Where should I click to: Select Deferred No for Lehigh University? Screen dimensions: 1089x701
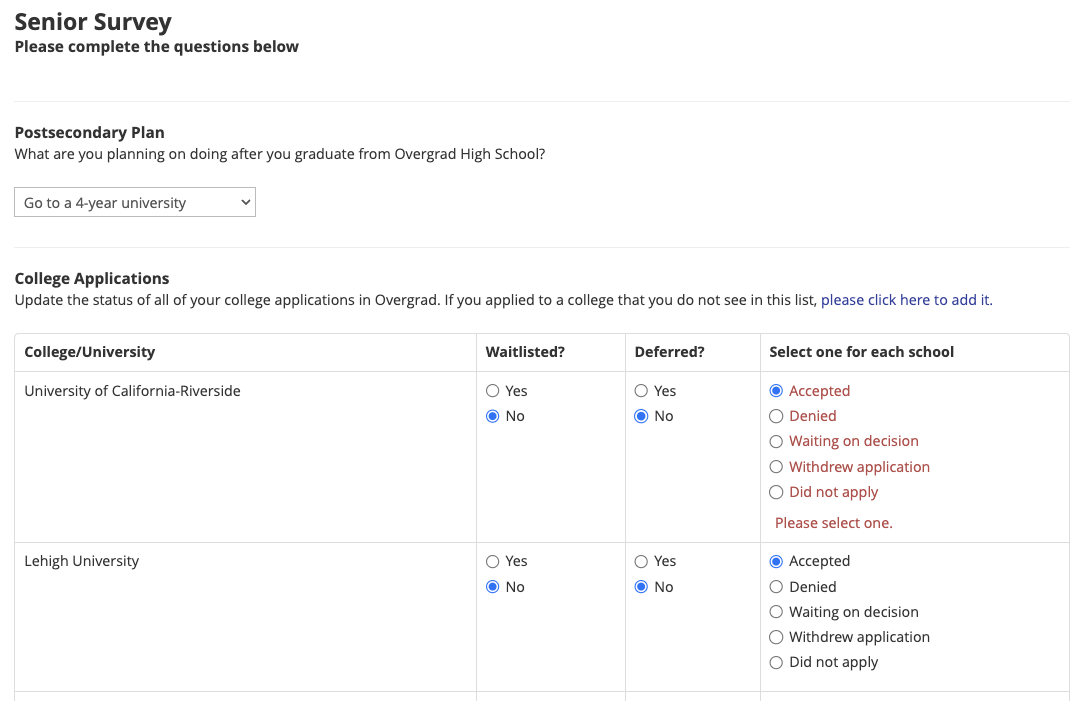pyautogui.click(x=642, y=587)
